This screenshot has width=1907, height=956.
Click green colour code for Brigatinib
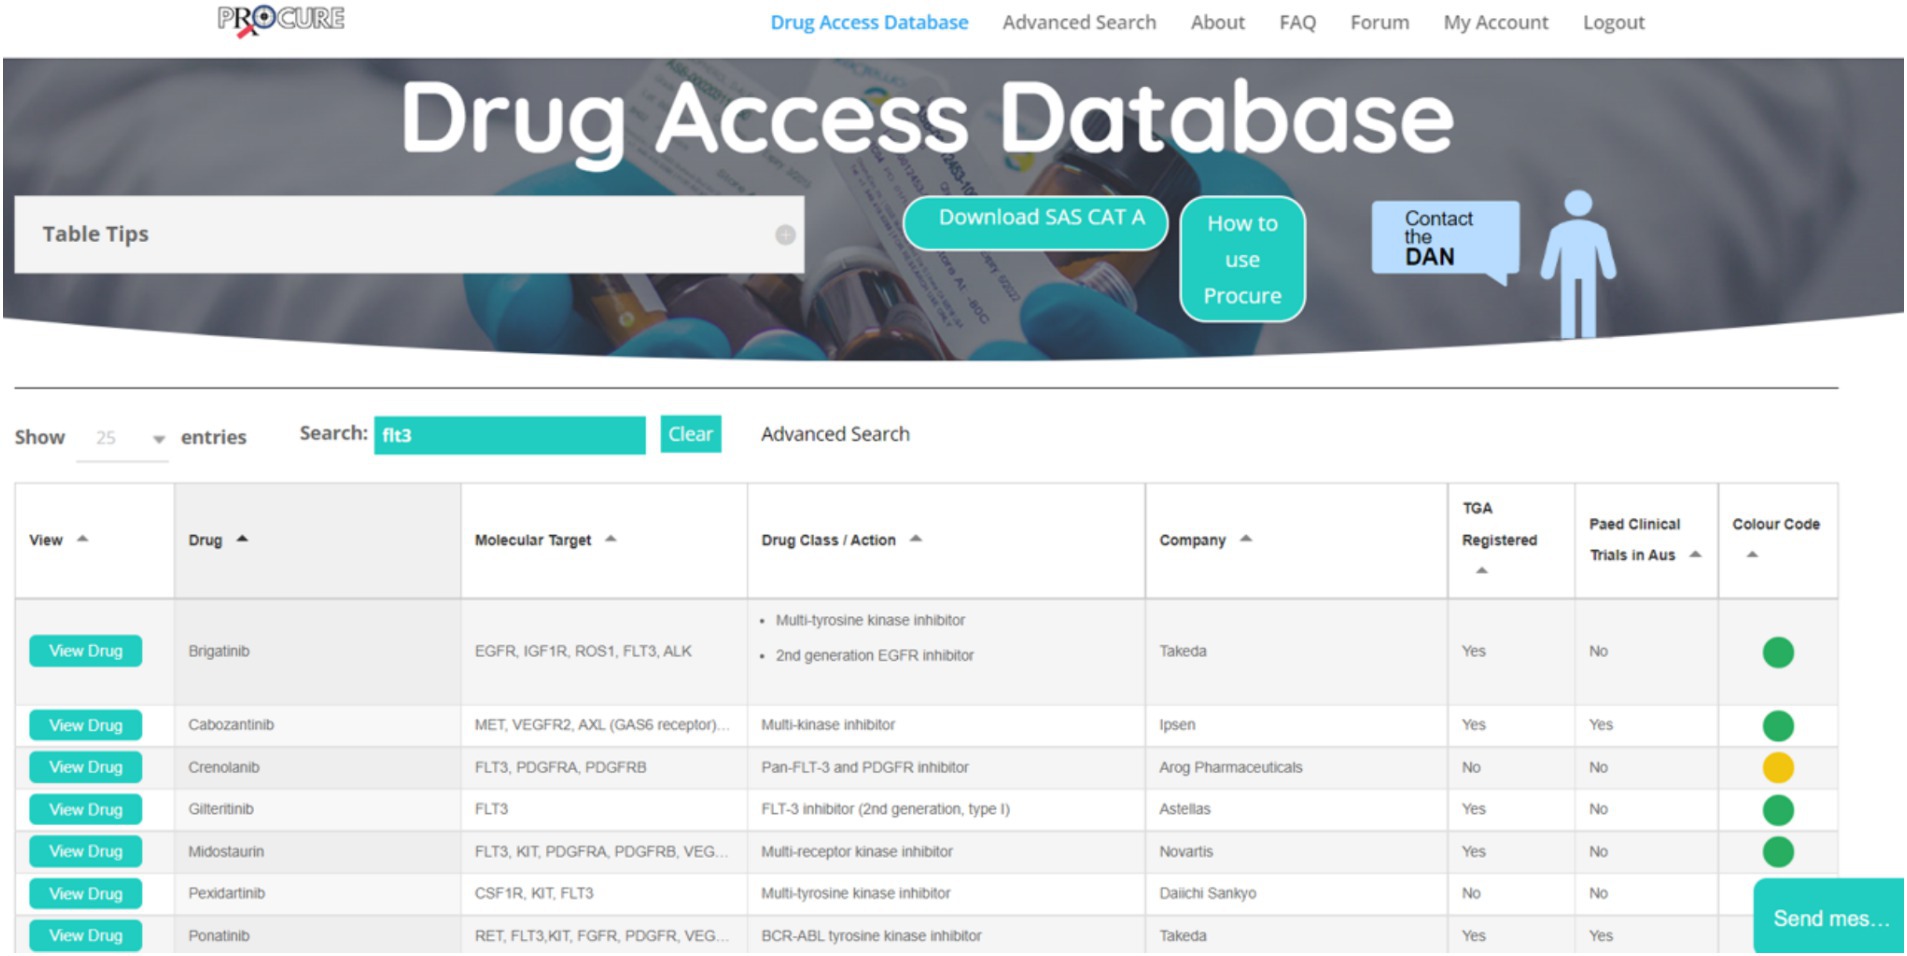[1777, 652]
